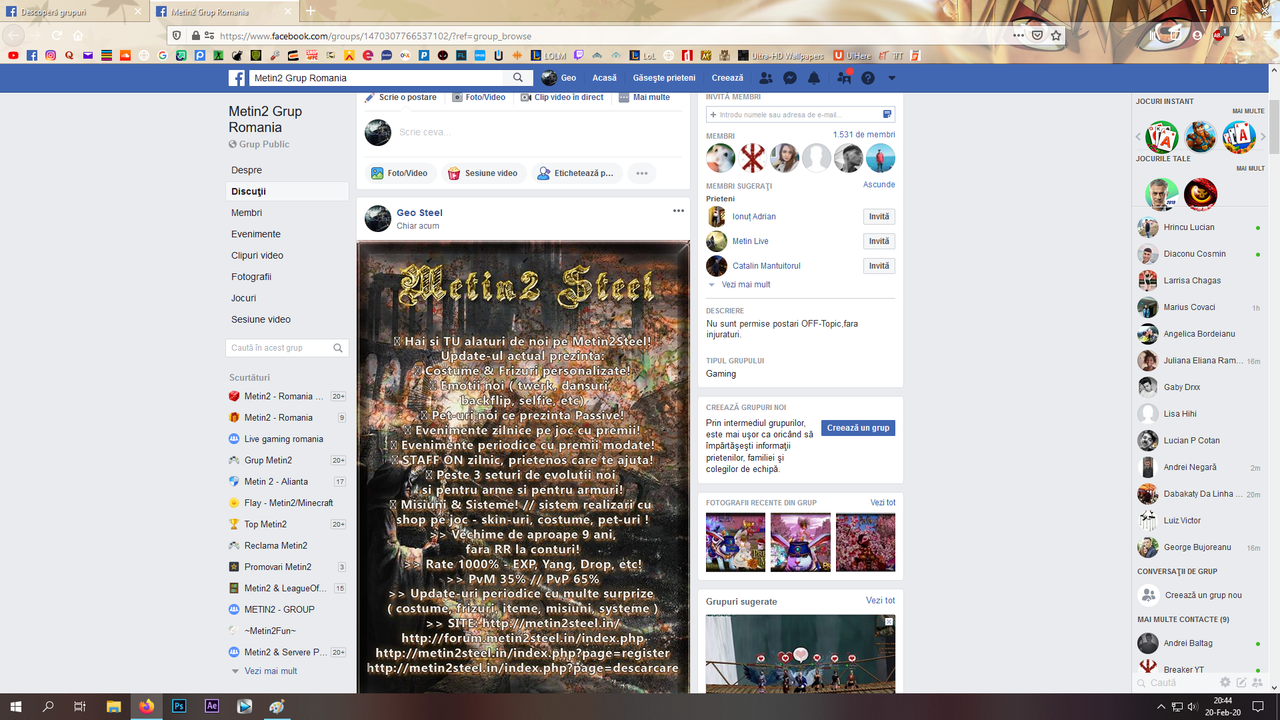The width and height of the screenshot is (1280, 720).
Task: Open the Messenger icon in top bar
Action: tap(790, 78)
